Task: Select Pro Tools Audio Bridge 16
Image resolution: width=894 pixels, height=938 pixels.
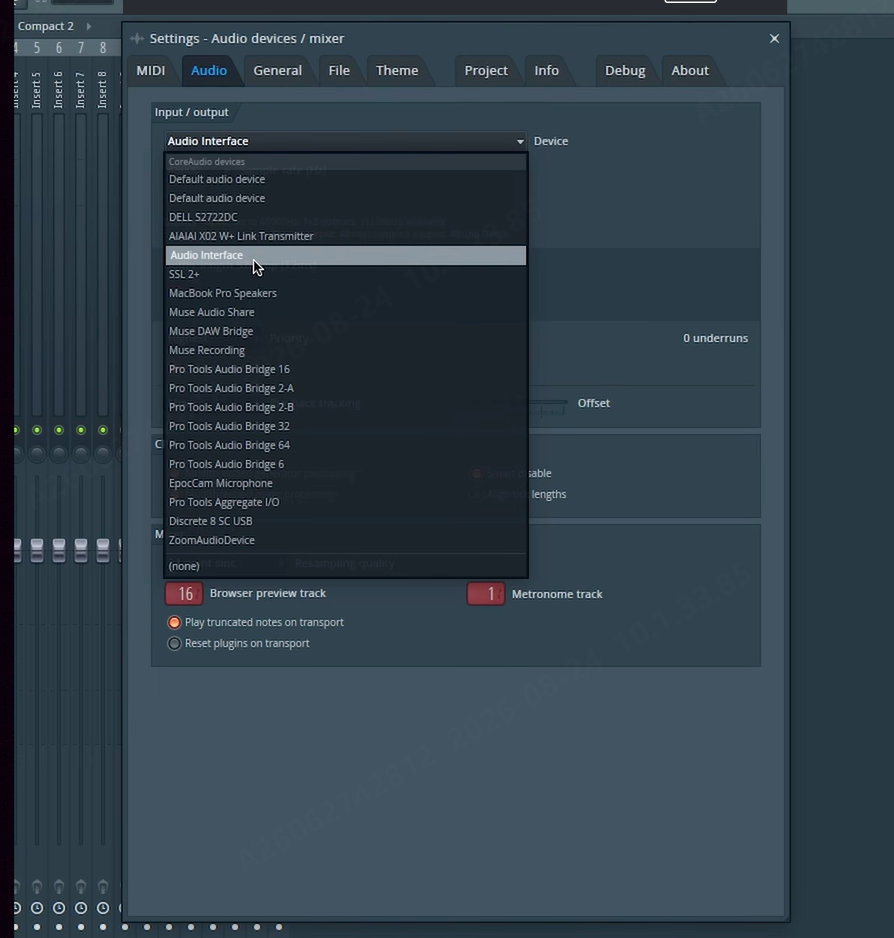Action: [x=346, y=369]
